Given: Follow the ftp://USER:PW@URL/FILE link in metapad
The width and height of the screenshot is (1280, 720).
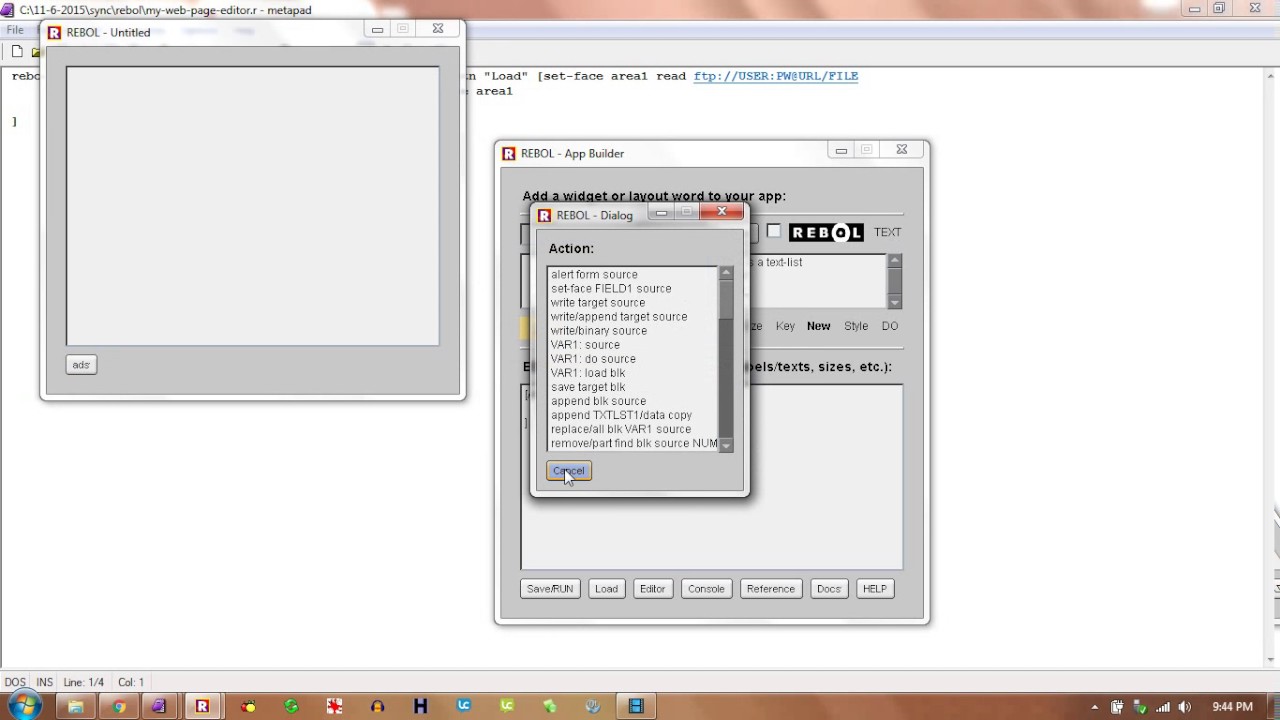Looking at the screenshot, I should (776, 76).
